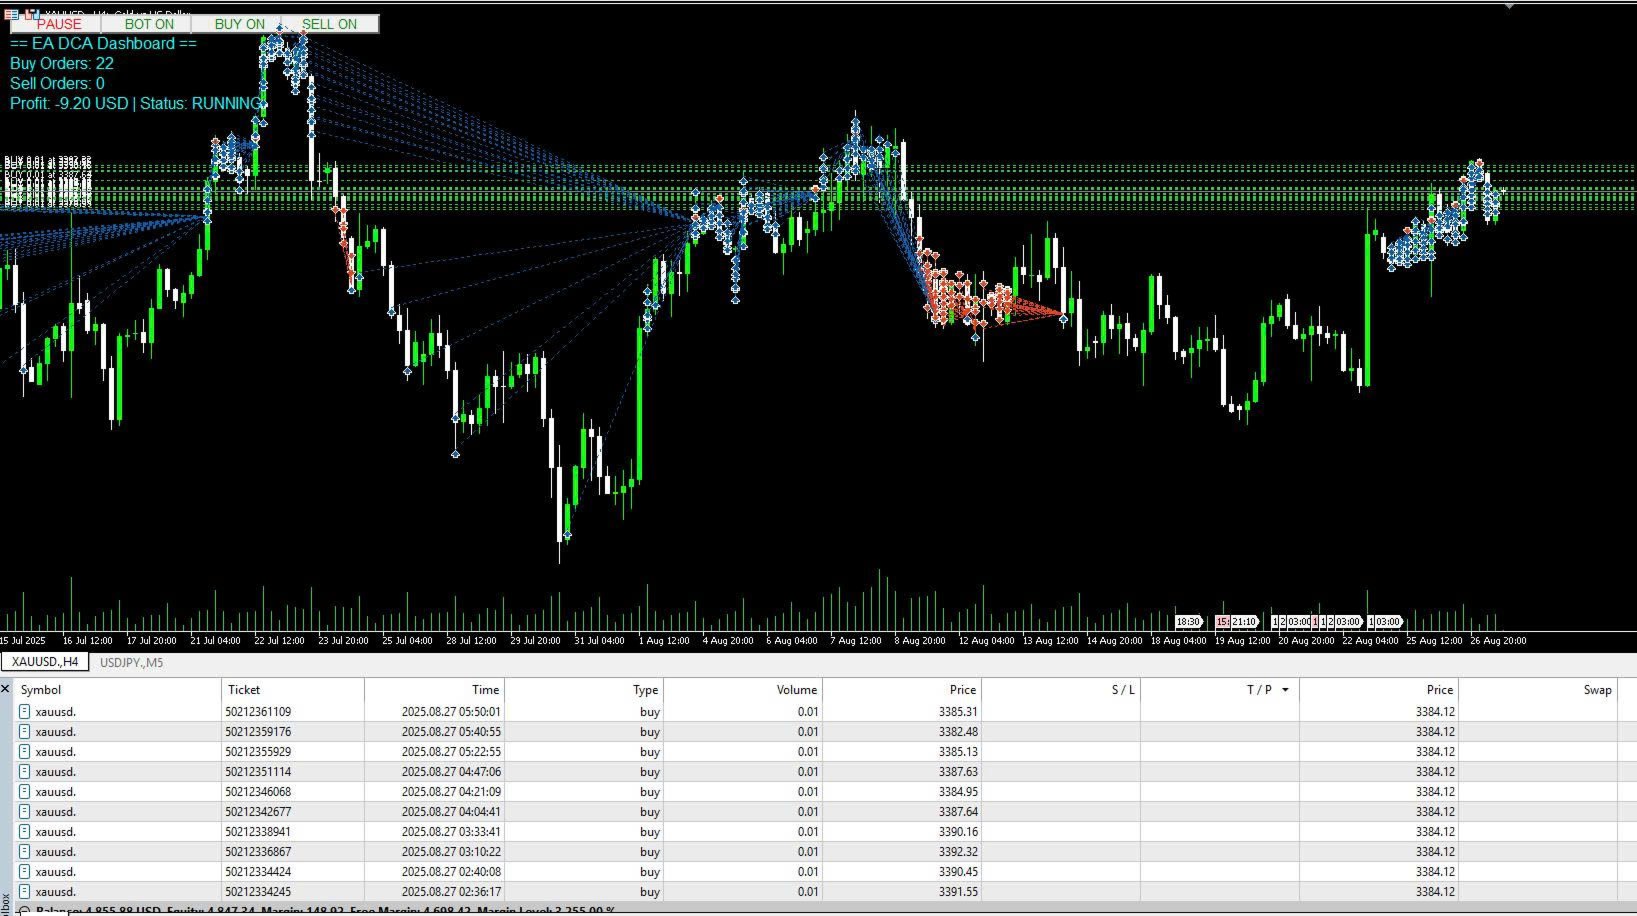Select ticket number 50212338941
1637x916 pixels.
[x=258, y=832]
